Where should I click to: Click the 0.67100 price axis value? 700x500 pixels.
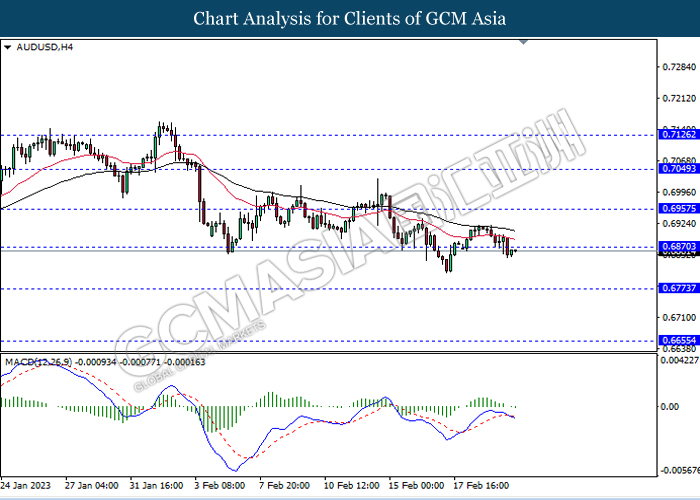click(679, 317)
